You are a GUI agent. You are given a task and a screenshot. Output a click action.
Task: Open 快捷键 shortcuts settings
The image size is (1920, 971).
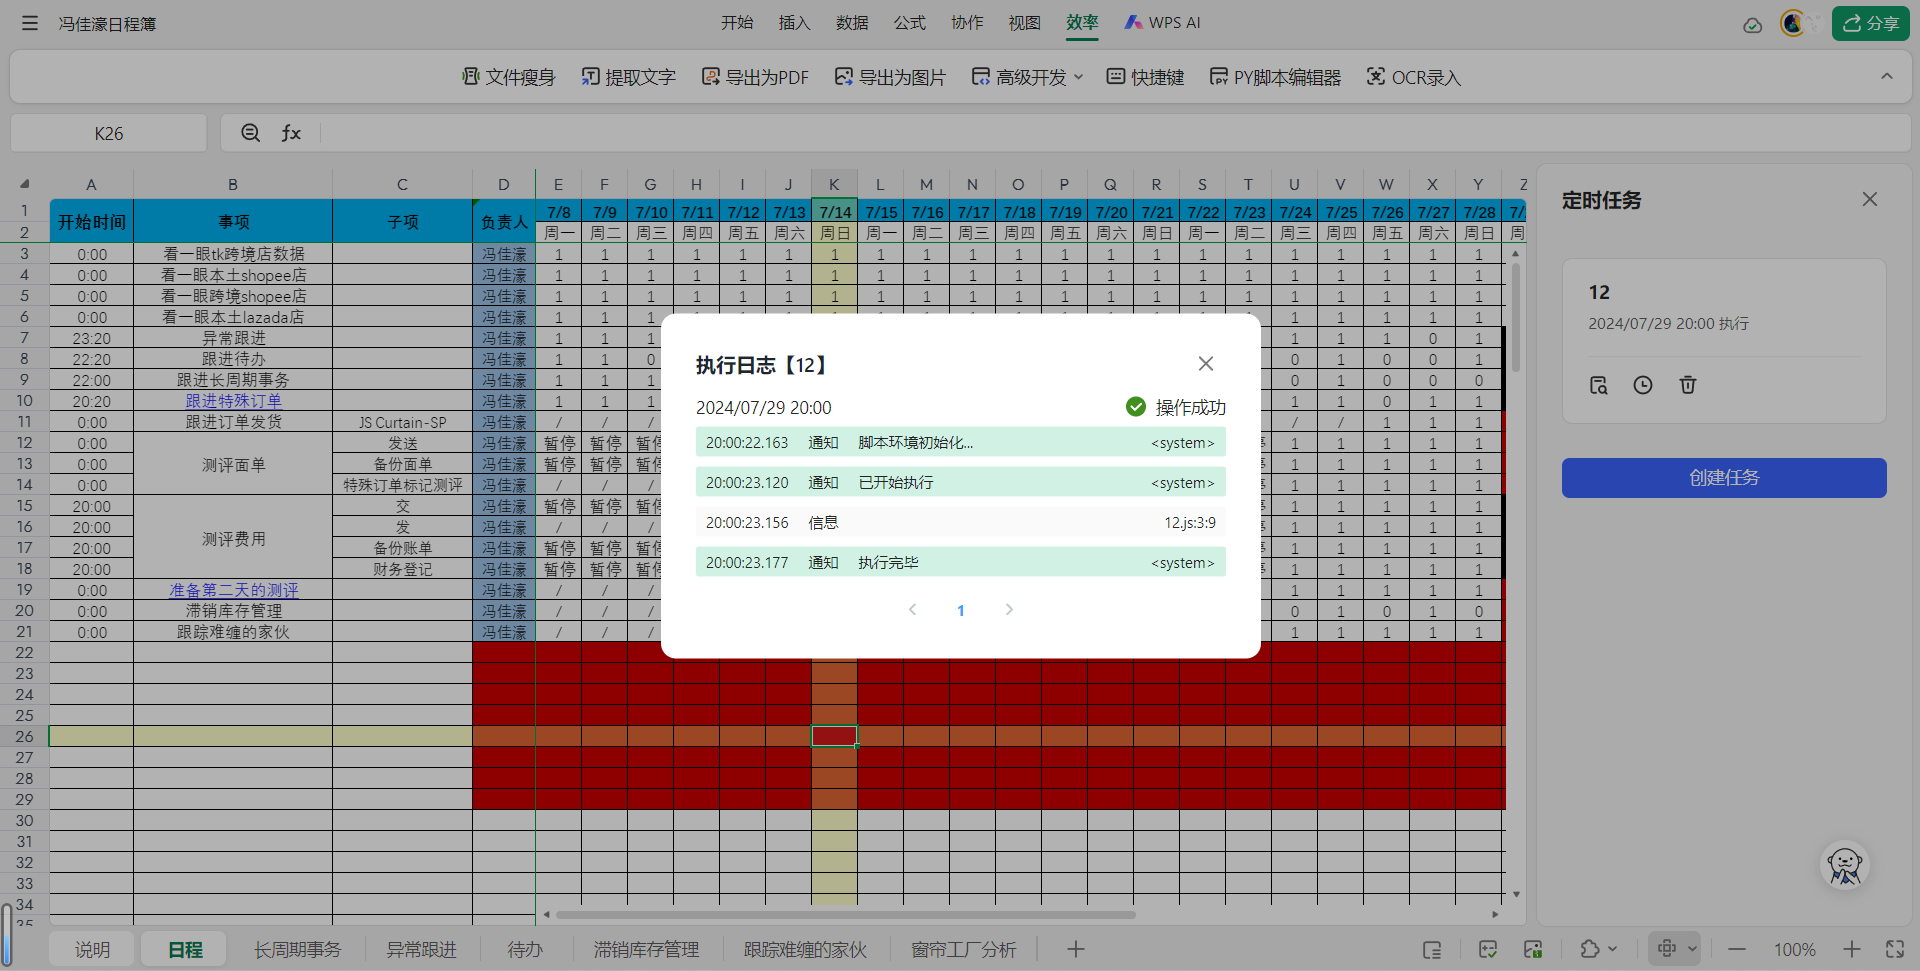point(1146,77)
